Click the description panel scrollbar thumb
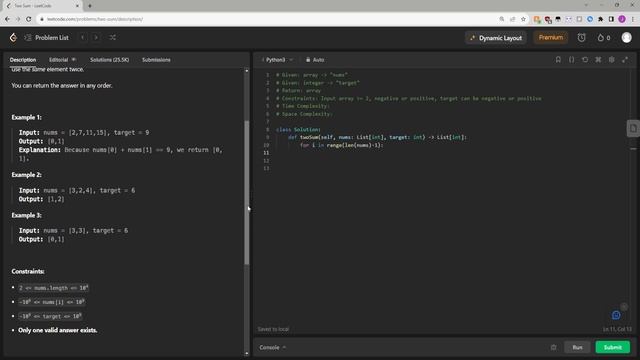Image resolution: width=640 pixels, height=360 pixels. 247,193
